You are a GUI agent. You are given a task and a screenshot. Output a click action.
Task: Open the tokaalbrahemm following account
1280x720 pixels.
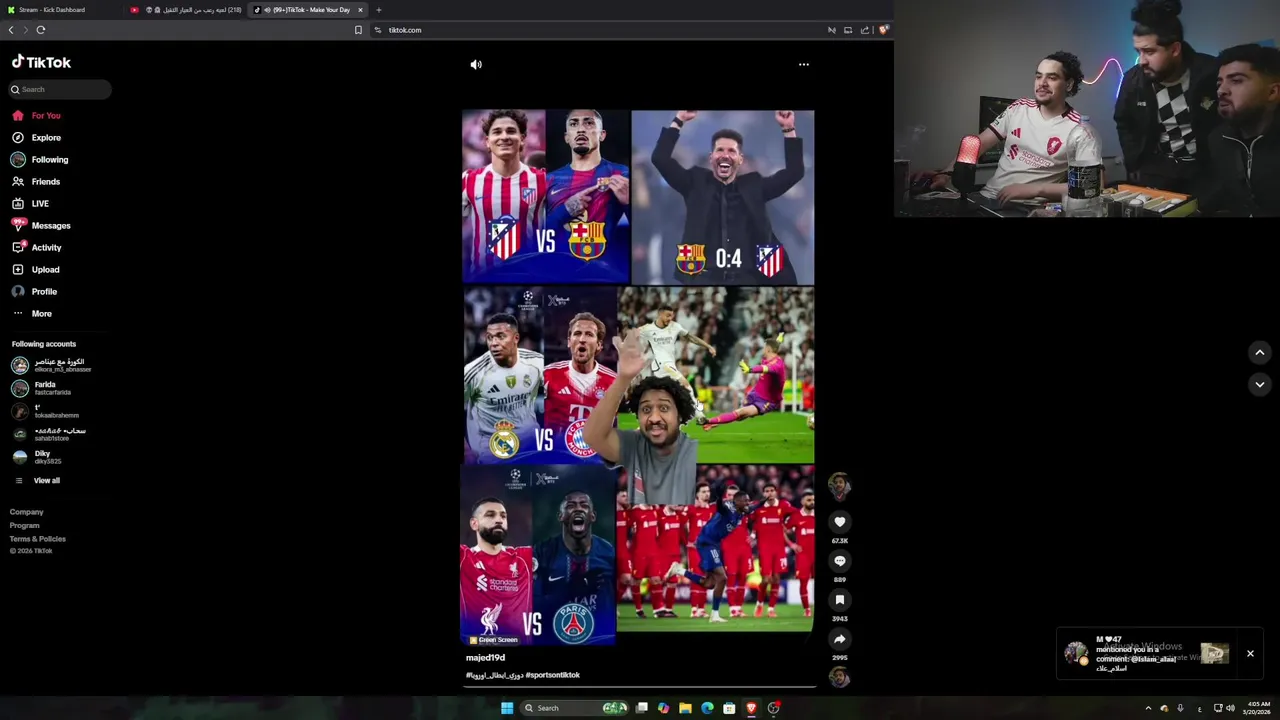[x=45, y=411]
